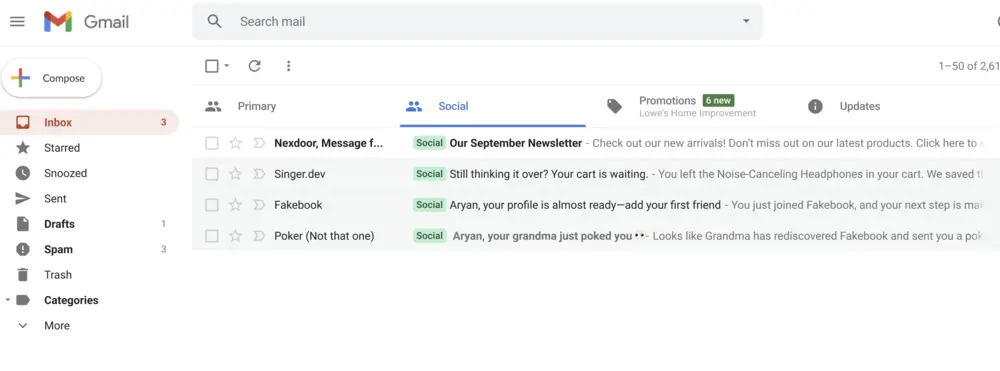Image resolution: width=1000 pixels, height=371 pixels.
Task: Check the Fakebook email checkbox
Action: [x=212, y=205]
